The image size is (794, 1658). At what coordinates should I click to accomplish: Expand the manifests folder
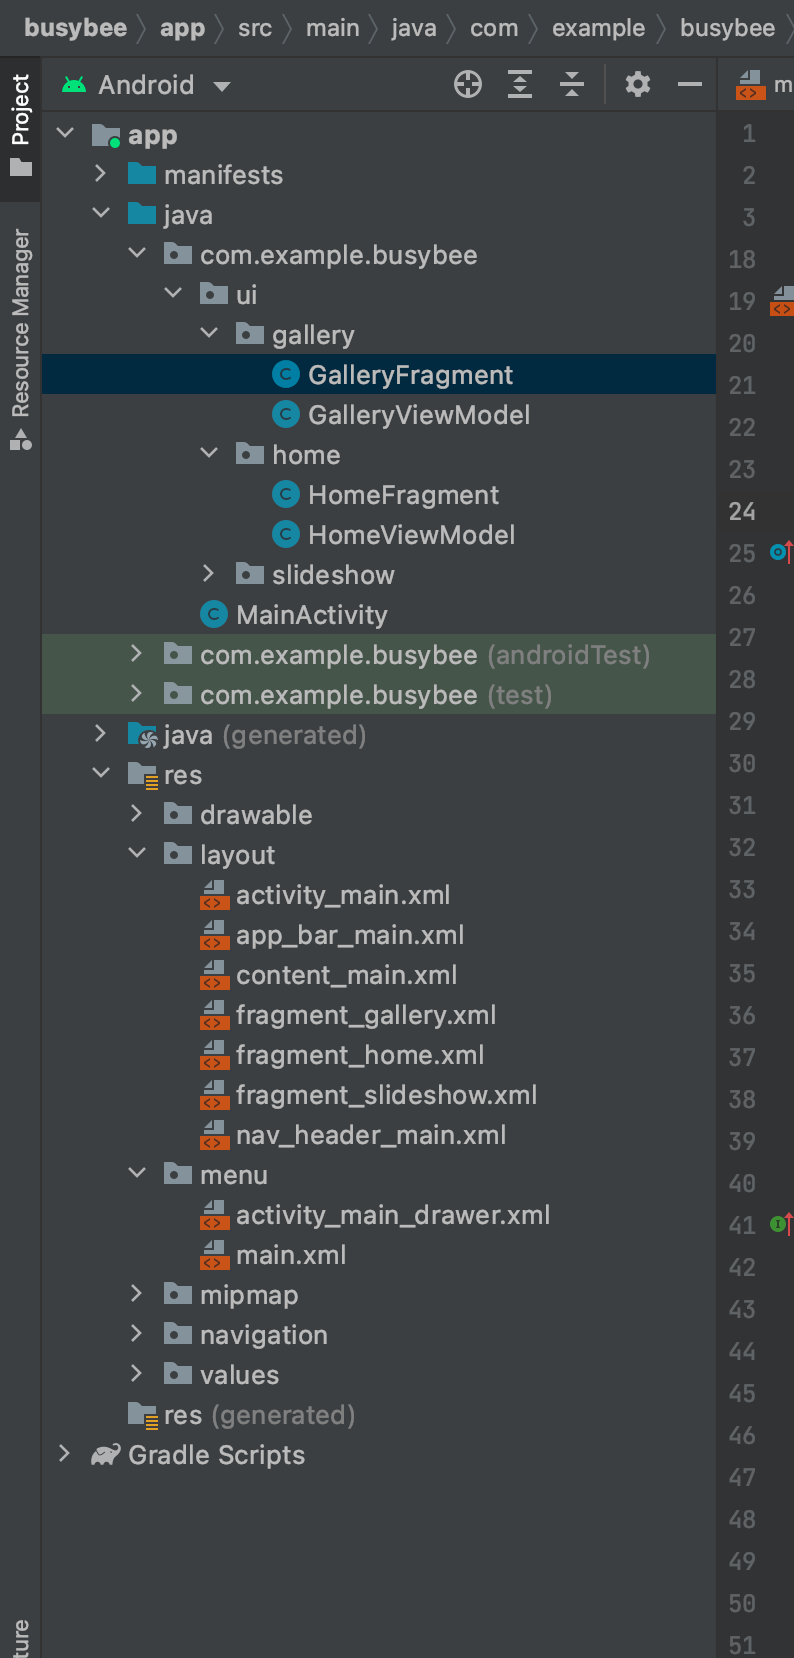click(x=100, y=174)
